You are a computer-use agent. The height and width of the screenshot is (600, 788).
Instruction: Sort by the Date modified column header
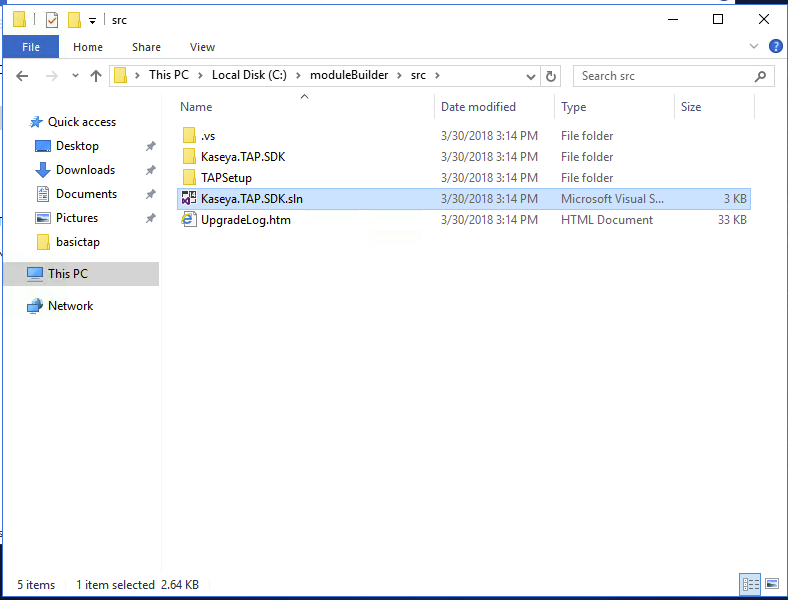[478, 107]
